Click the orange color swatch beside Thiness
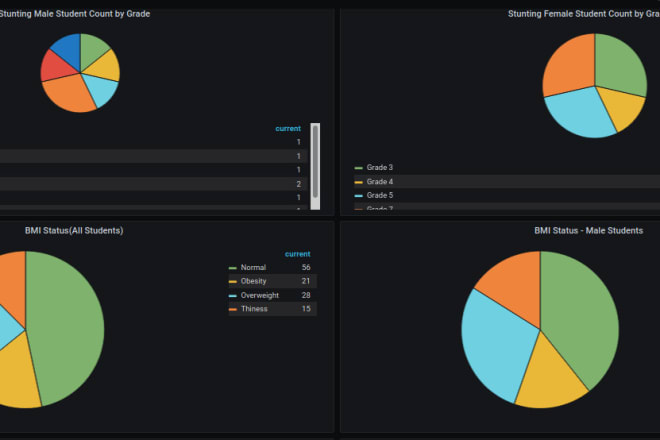Viewport: 660px width, 440px height. tap(233, 309)
